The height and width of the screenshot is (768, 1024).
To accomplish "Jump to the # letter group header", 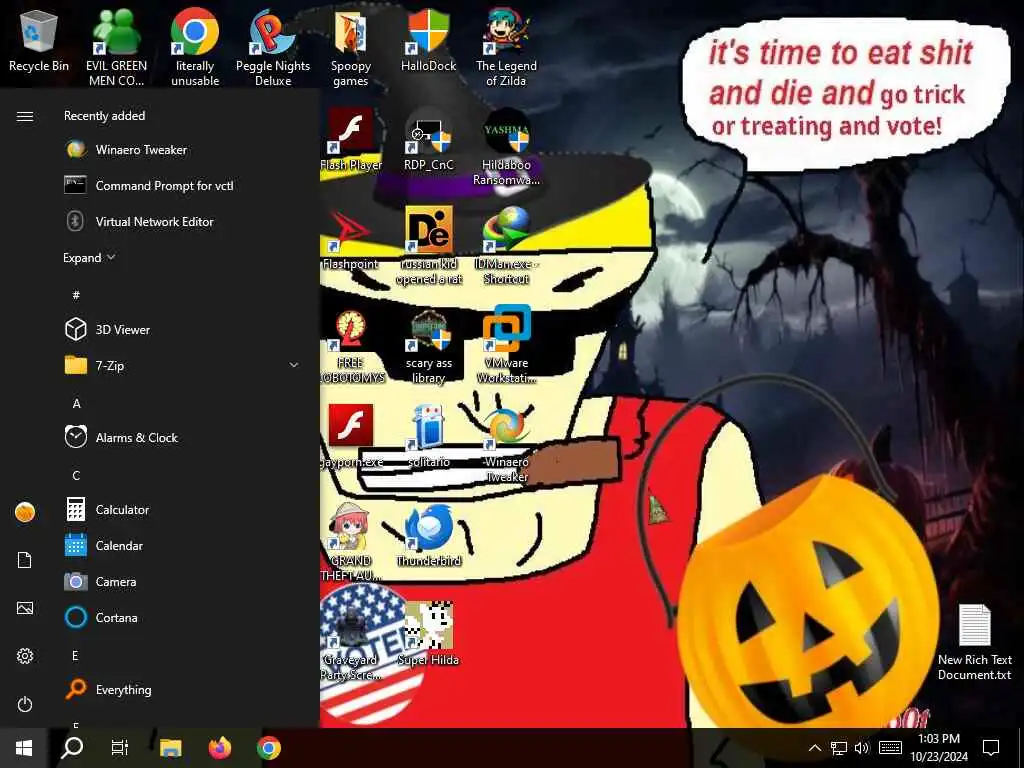I will [x=76, y=295].
